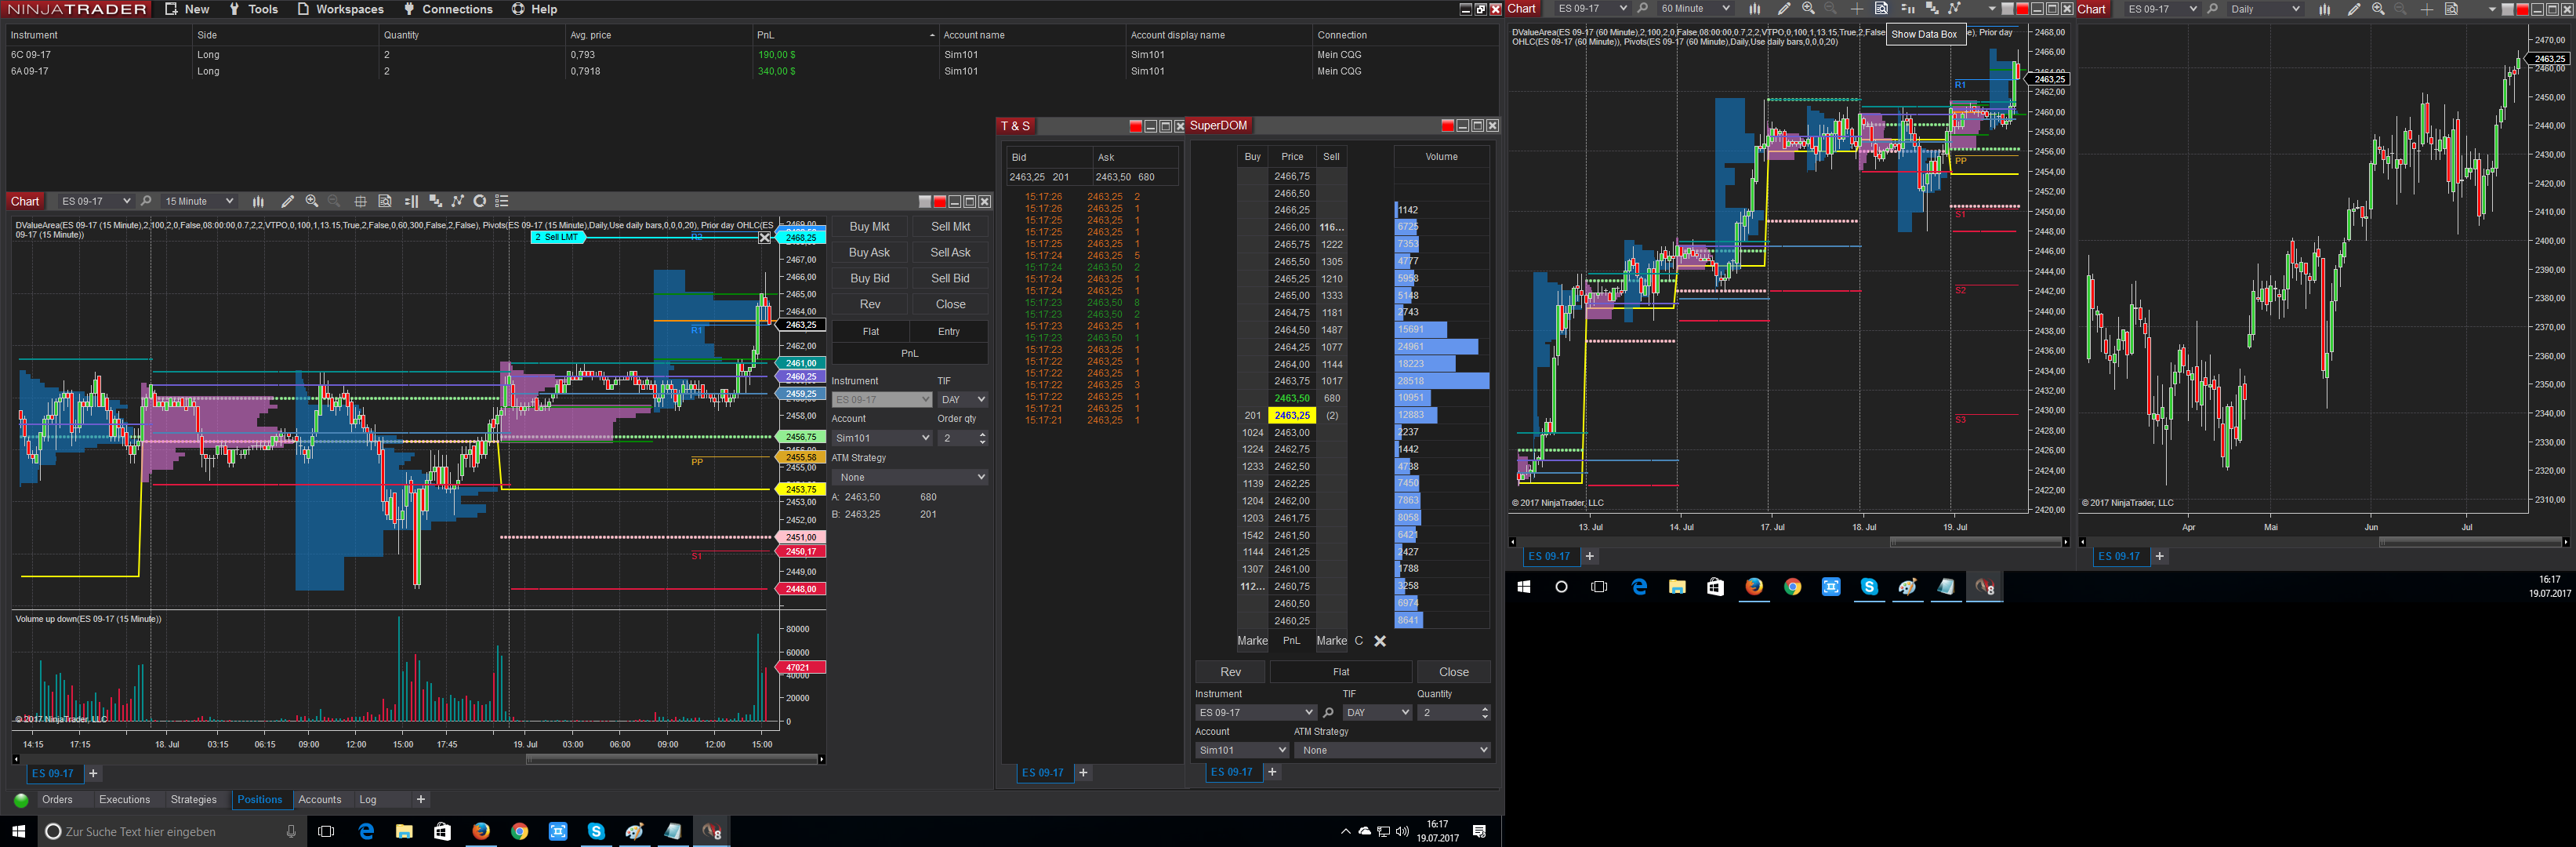Show data box in 15 Minute chart
Viewport: 2576px width, 847px height.
[x=385, y=201]
